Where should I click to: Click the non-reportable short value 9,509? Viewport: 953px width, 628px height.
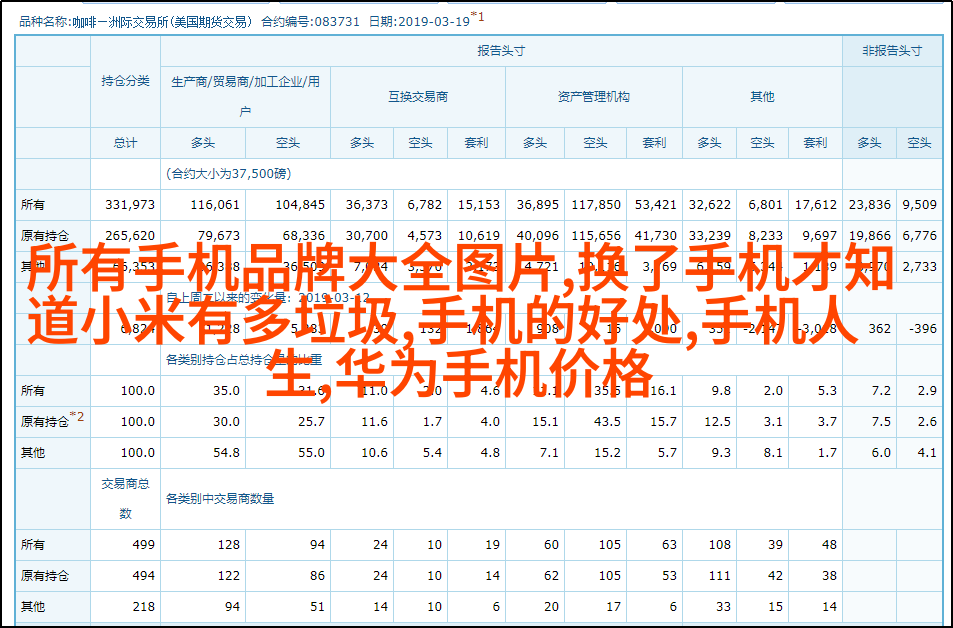pyautogui.click(x=920, y=205)
